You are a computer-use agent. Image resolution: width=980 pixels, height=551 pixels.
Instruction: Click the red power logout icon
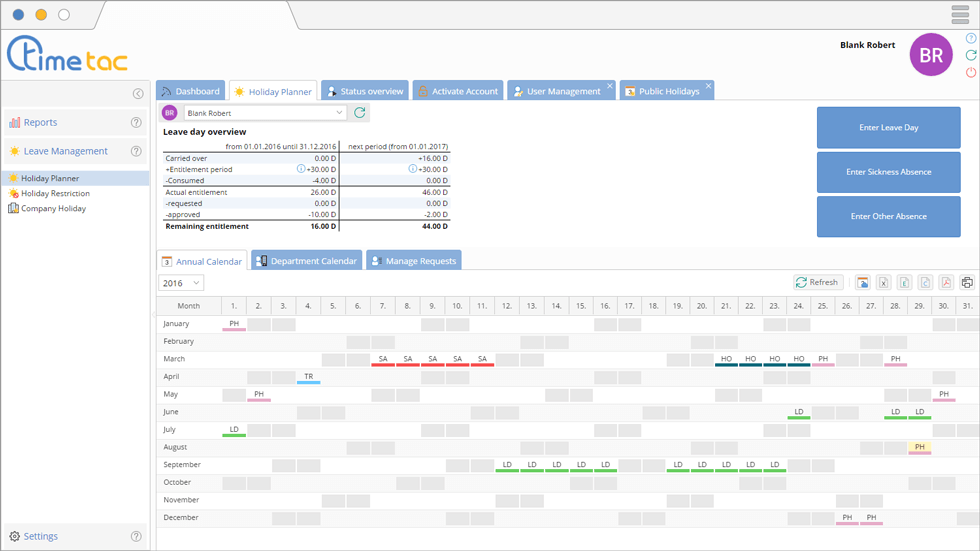(971, 73)
